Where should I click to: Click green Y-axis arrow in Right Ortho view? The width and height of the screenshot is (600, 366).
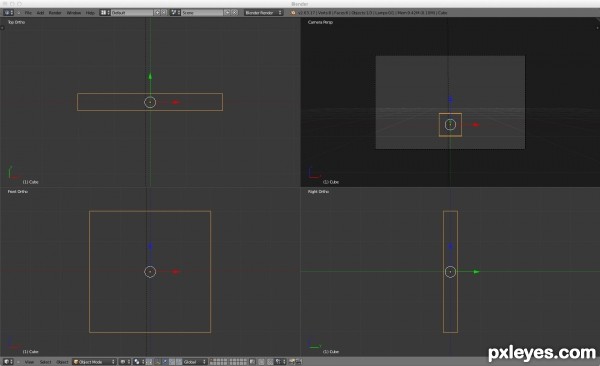pyautogui.click(x=476, y=272)
